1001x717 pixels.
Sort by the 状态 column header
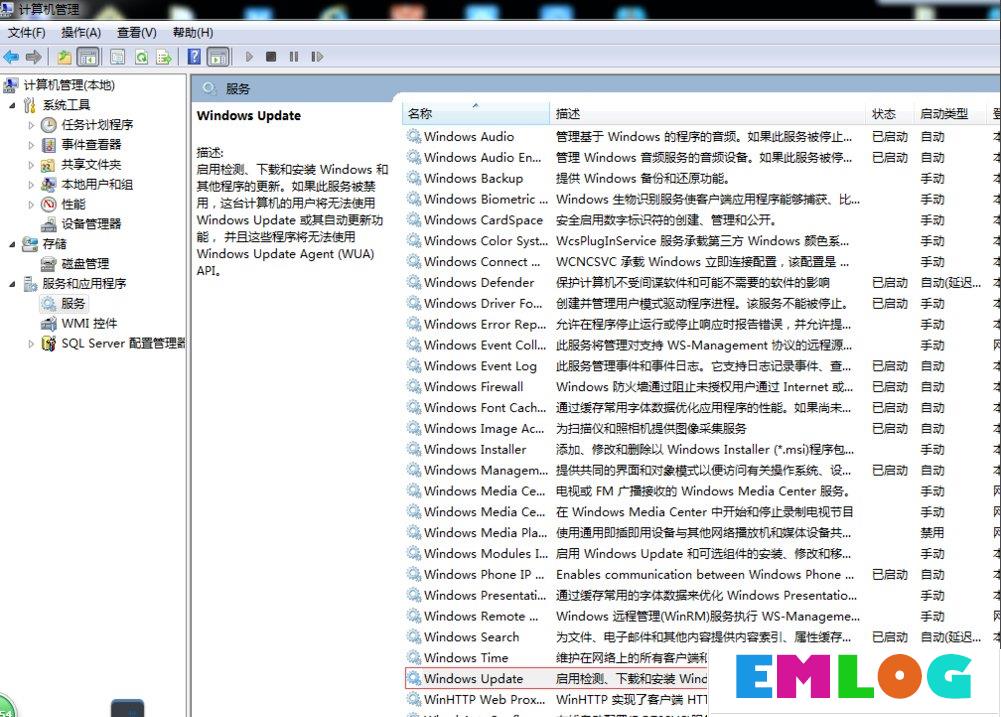(x=890, y=114)
